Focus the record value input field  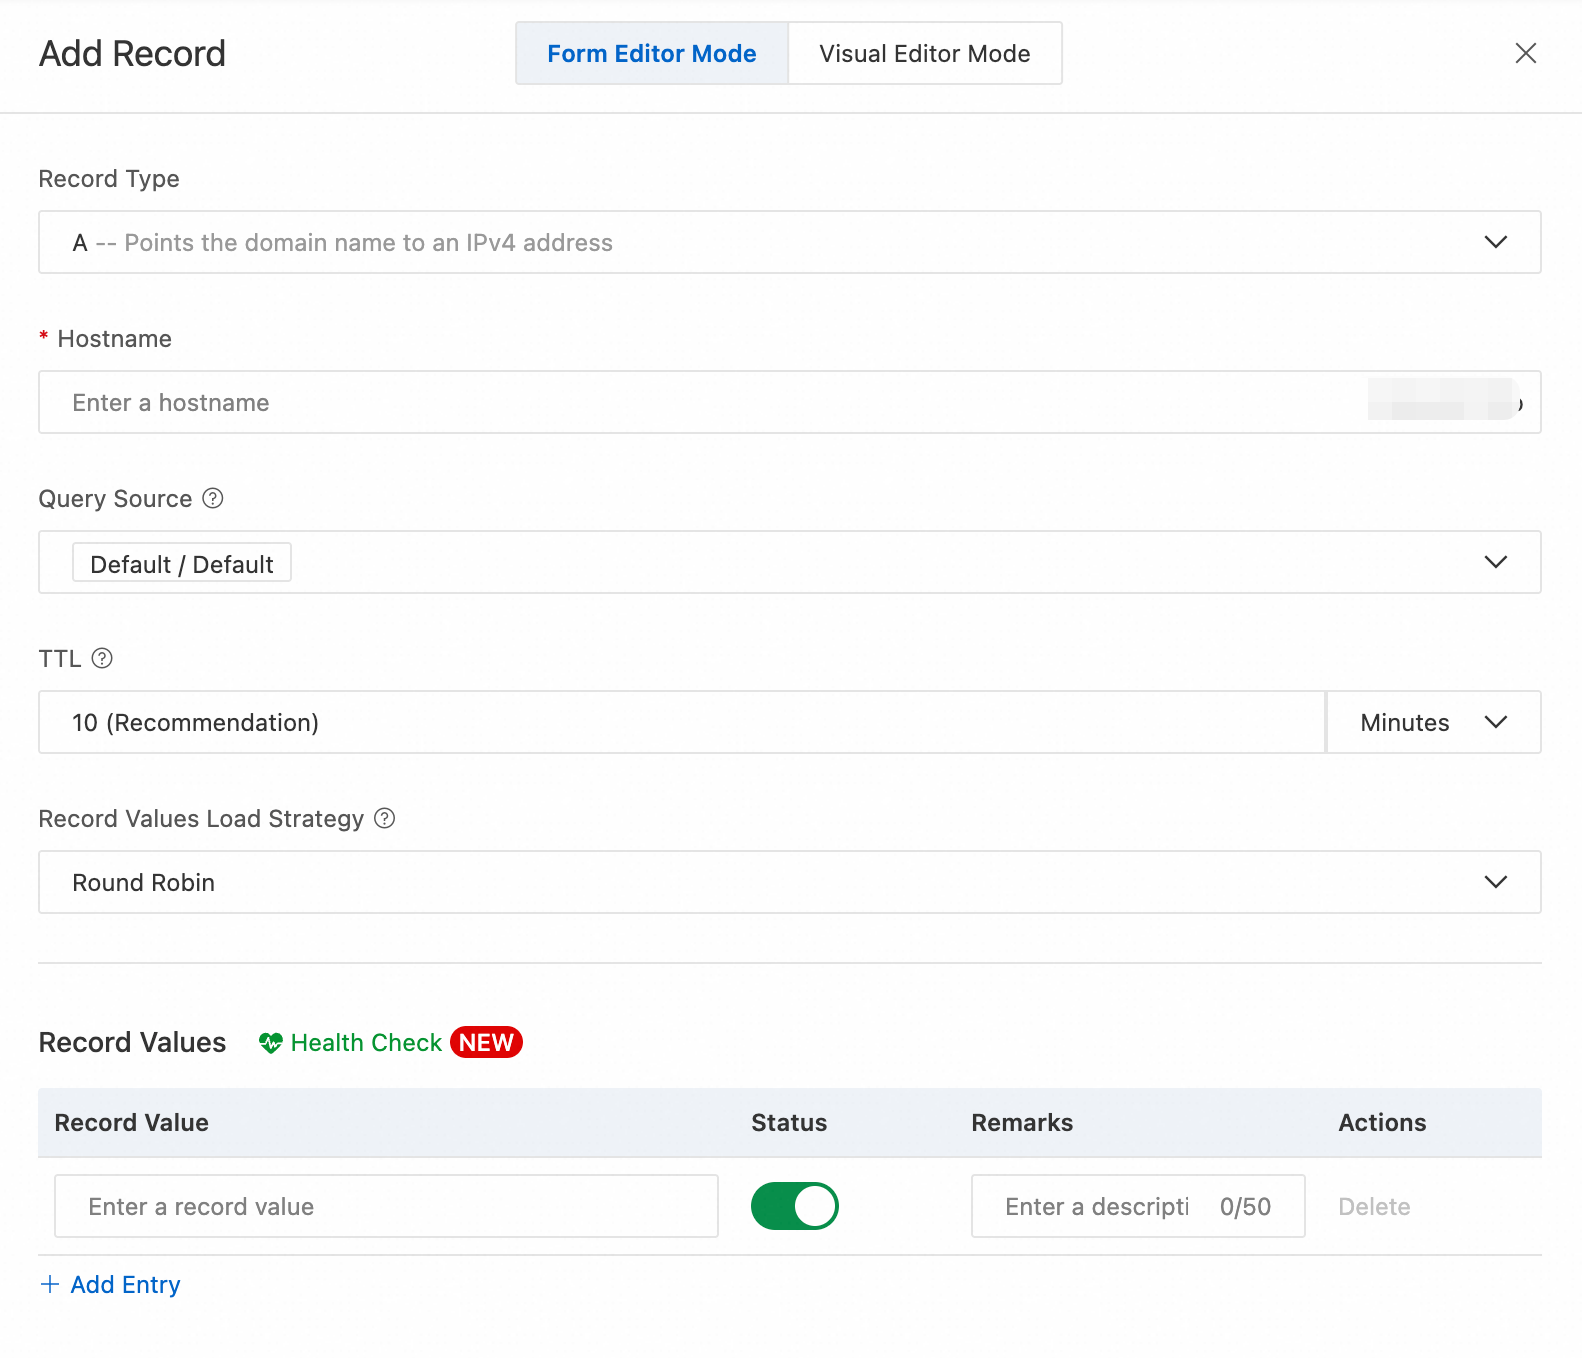click(x=386, y=1206)
